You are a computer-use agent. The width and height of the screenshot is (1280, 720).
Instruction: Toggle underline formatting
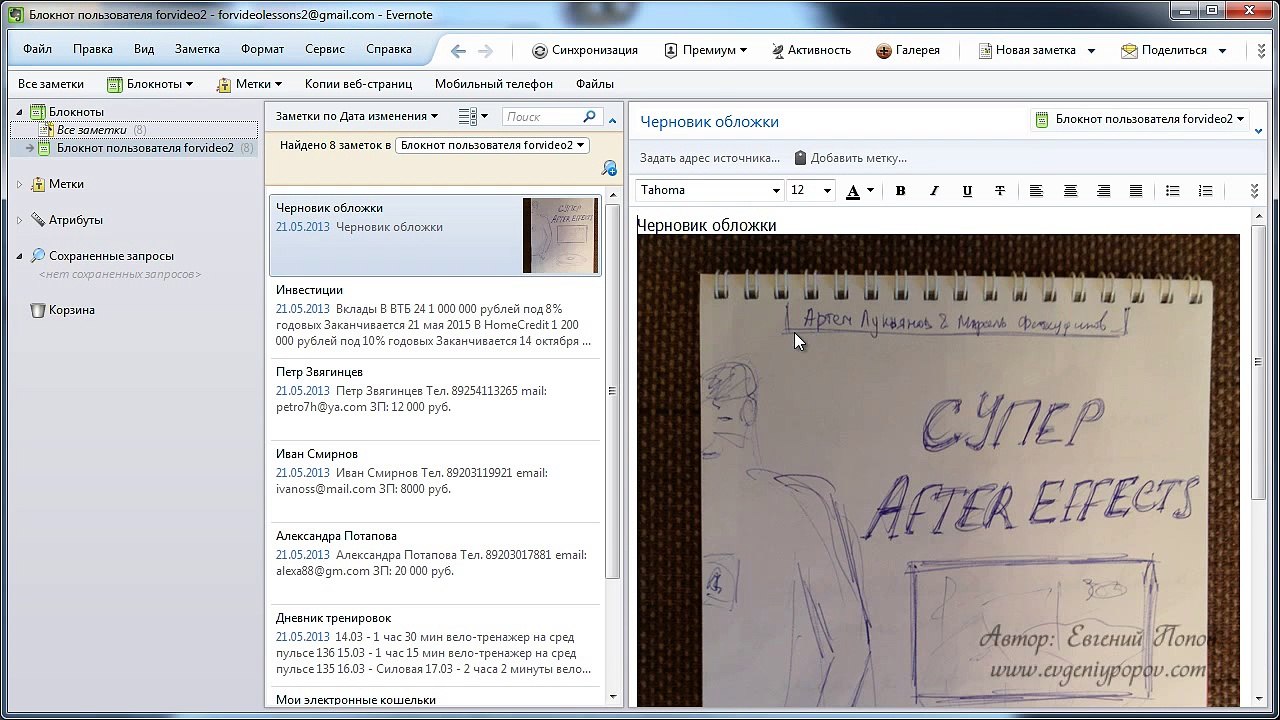click(967, 191)
